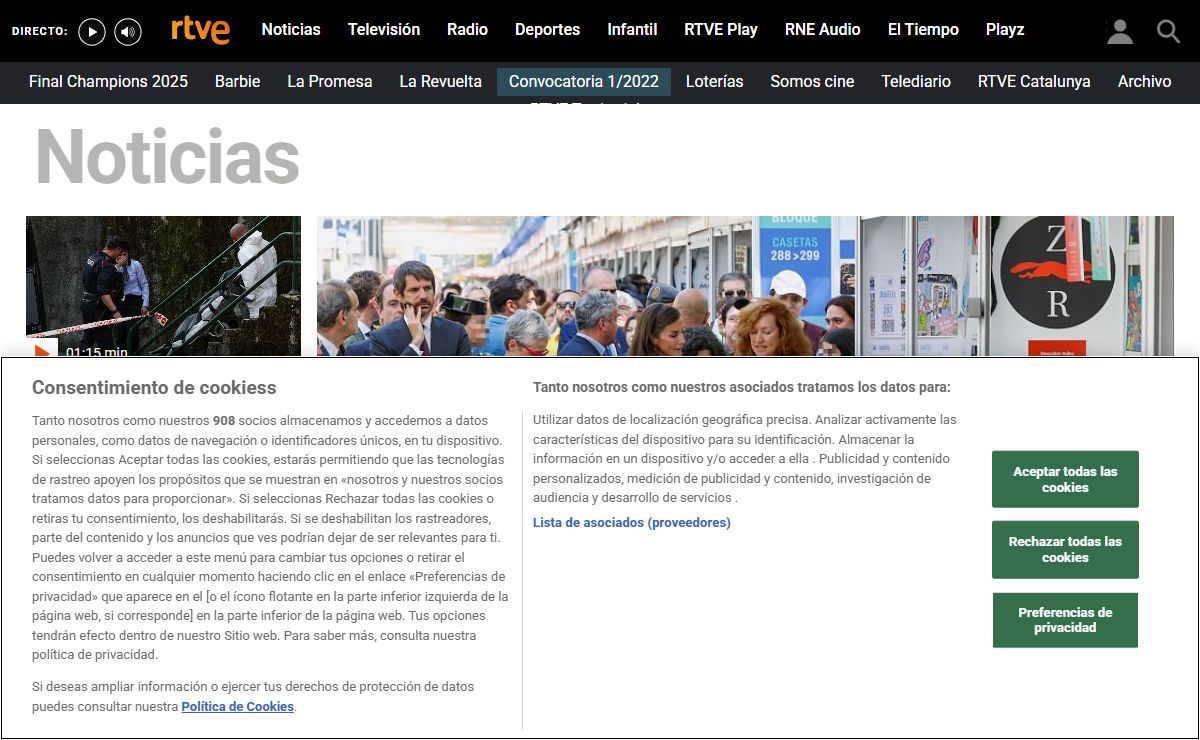The image size is (1200, 740).
Task: Open the Noticias menu item
Action: [291, 29]
